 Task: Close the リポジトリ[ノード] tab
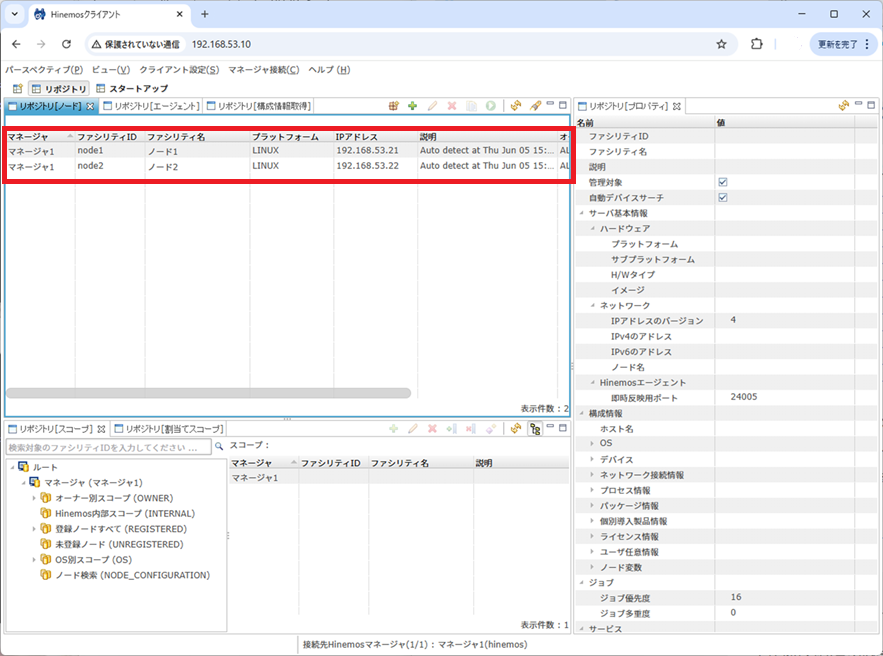tap(90, 106)
